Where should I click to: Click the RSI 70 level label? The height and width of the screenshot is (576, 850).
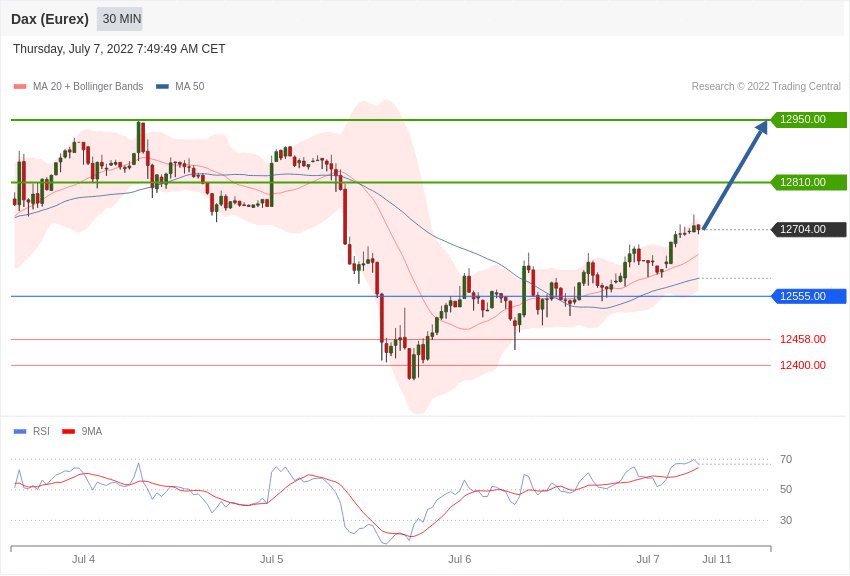786,459
